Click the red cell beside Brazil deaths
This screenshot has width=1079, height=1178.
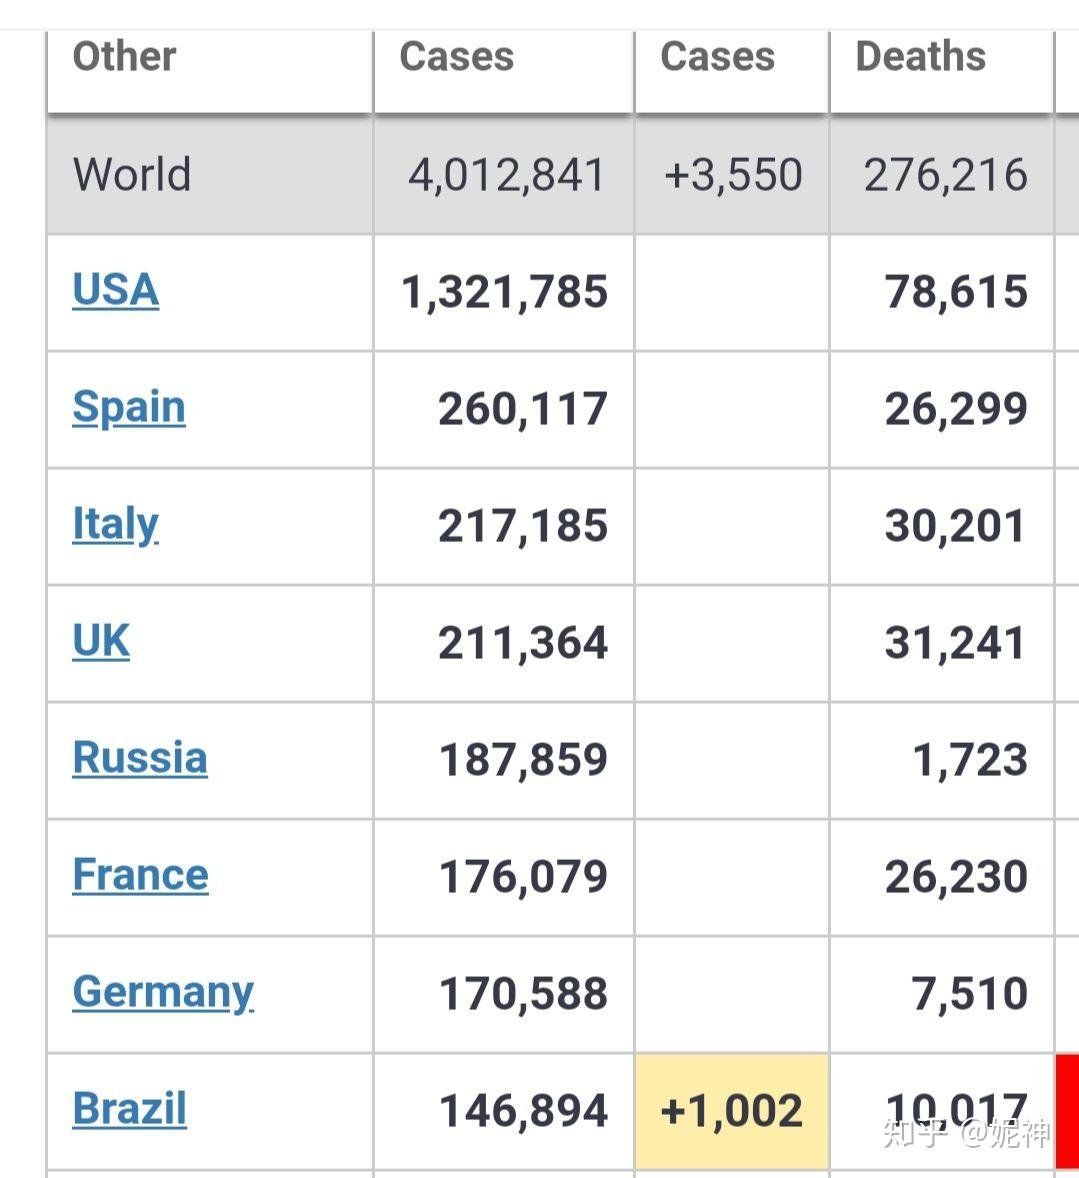coord(1067,1112)
